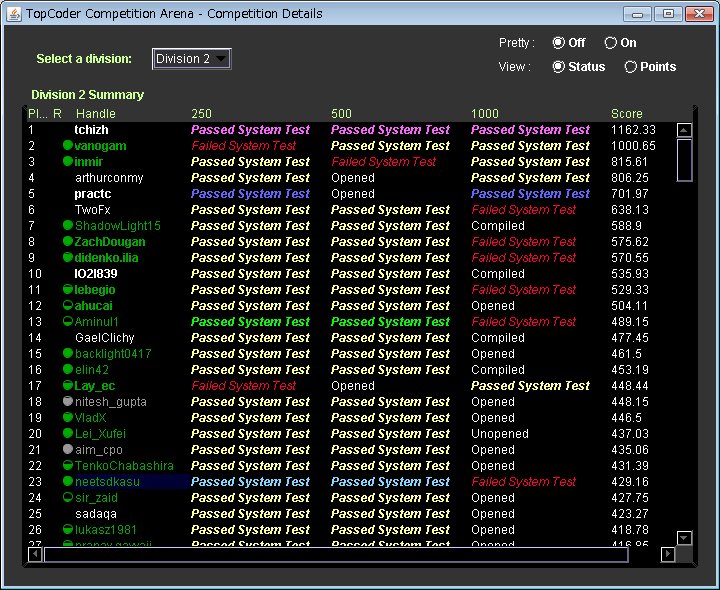Click the rating circle next to didenko.ilia

point(68,257)
